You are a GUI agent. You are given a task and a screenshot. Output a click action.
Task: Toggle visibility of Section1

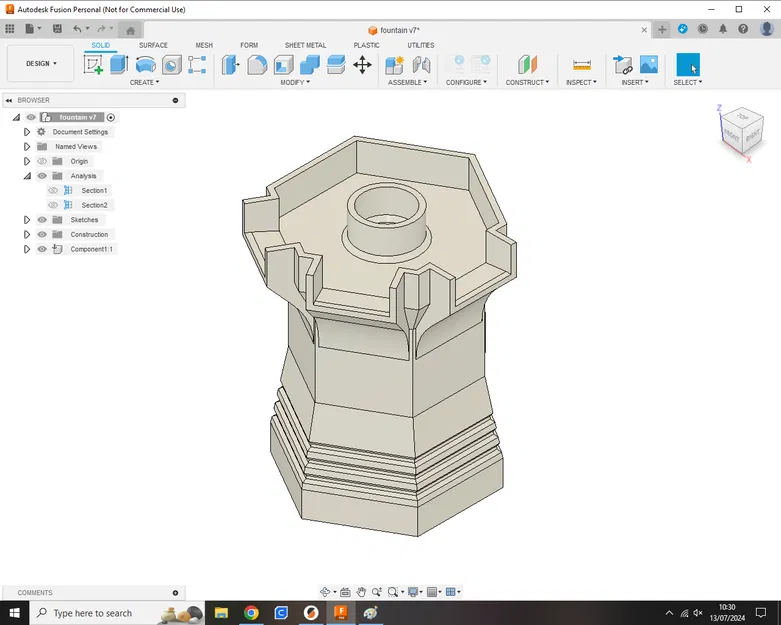coord(53,190)
